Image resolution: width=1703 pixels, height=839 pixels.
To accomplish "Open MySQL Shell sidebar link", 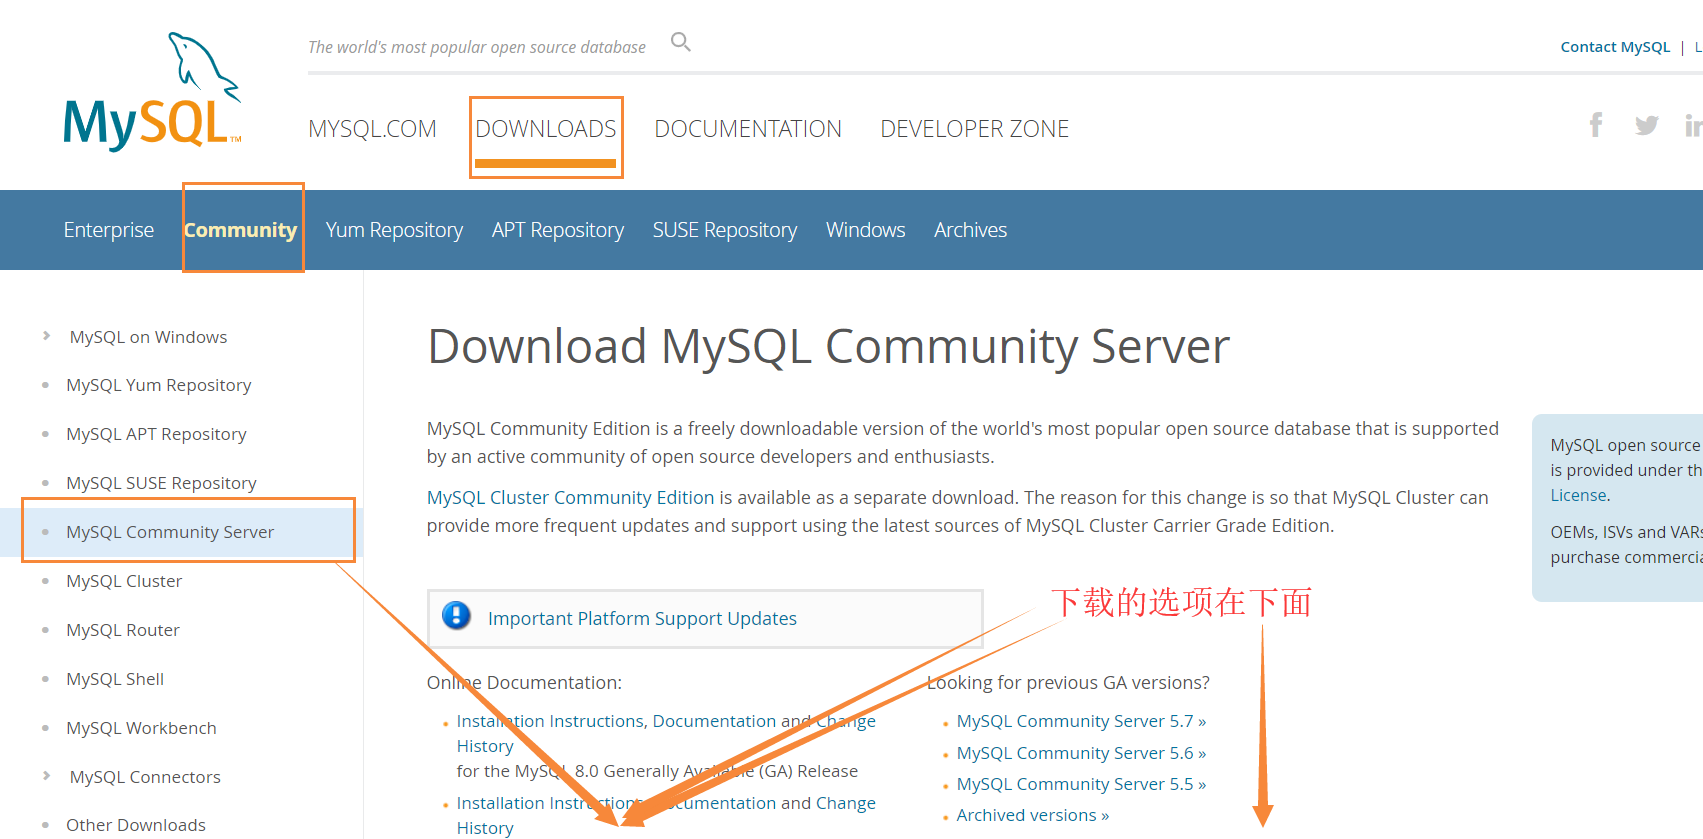I will (x=115, y=679).
